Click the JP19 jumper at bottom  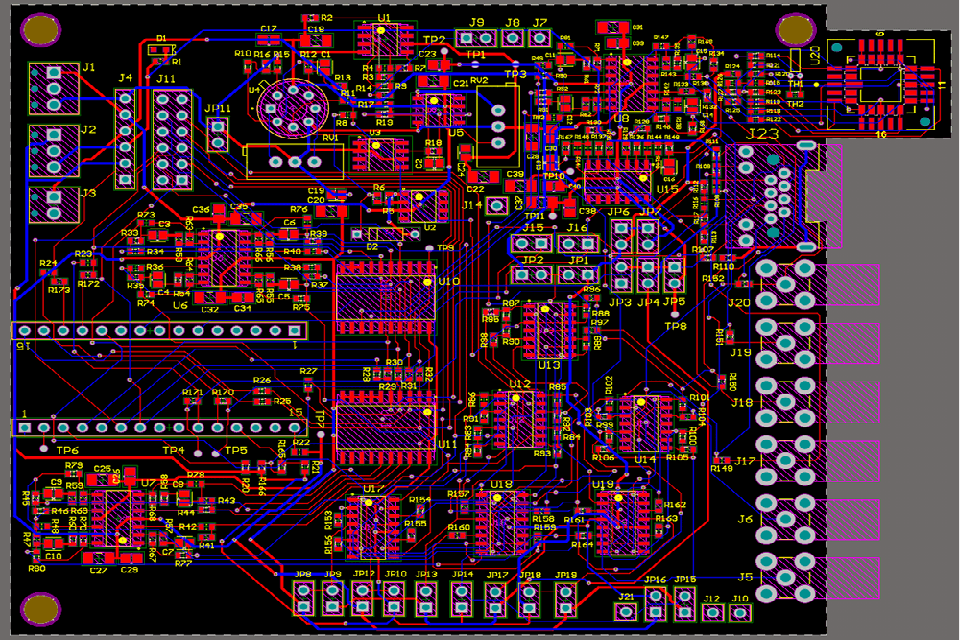(565, 598)
